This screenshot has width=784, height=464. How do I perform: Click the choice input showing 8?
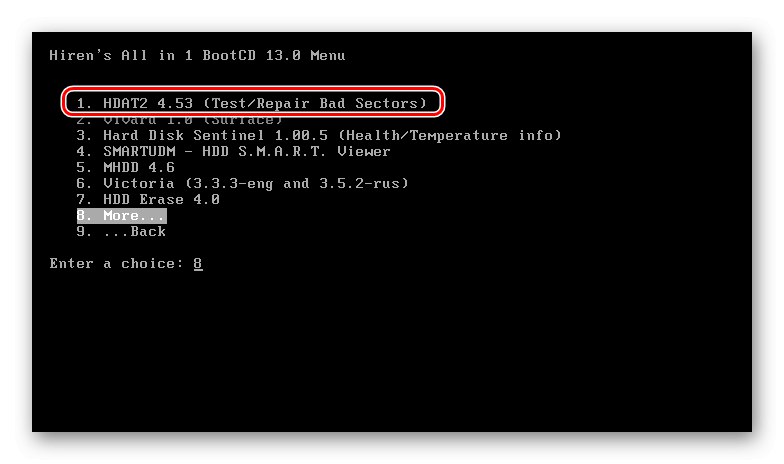[198, 264]
